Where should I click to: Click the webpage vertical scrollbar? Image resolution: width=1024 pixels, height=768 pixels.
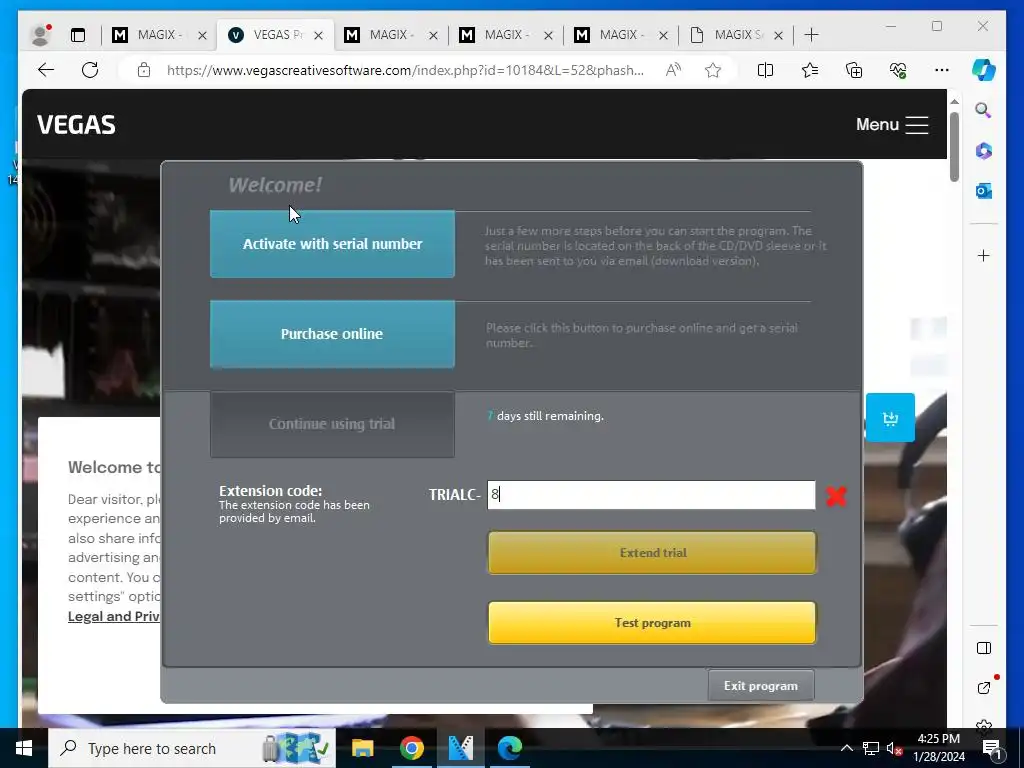tap(954, 147)
